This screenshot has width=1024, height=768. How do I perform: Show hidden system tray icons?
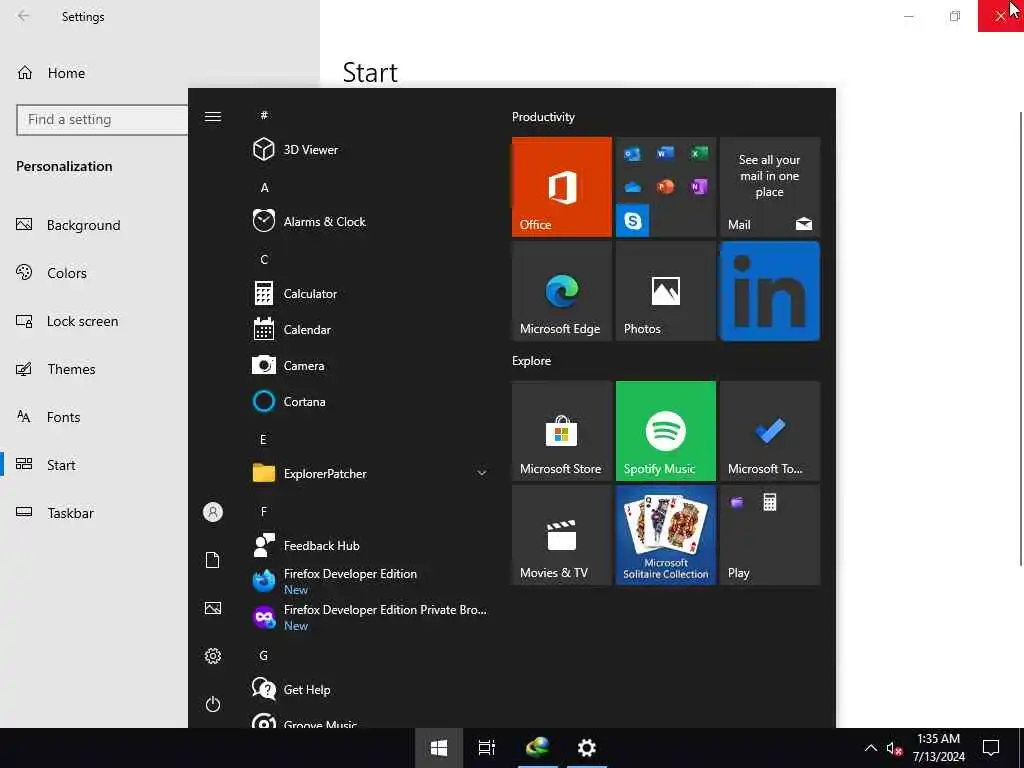[x=871, y=748]
